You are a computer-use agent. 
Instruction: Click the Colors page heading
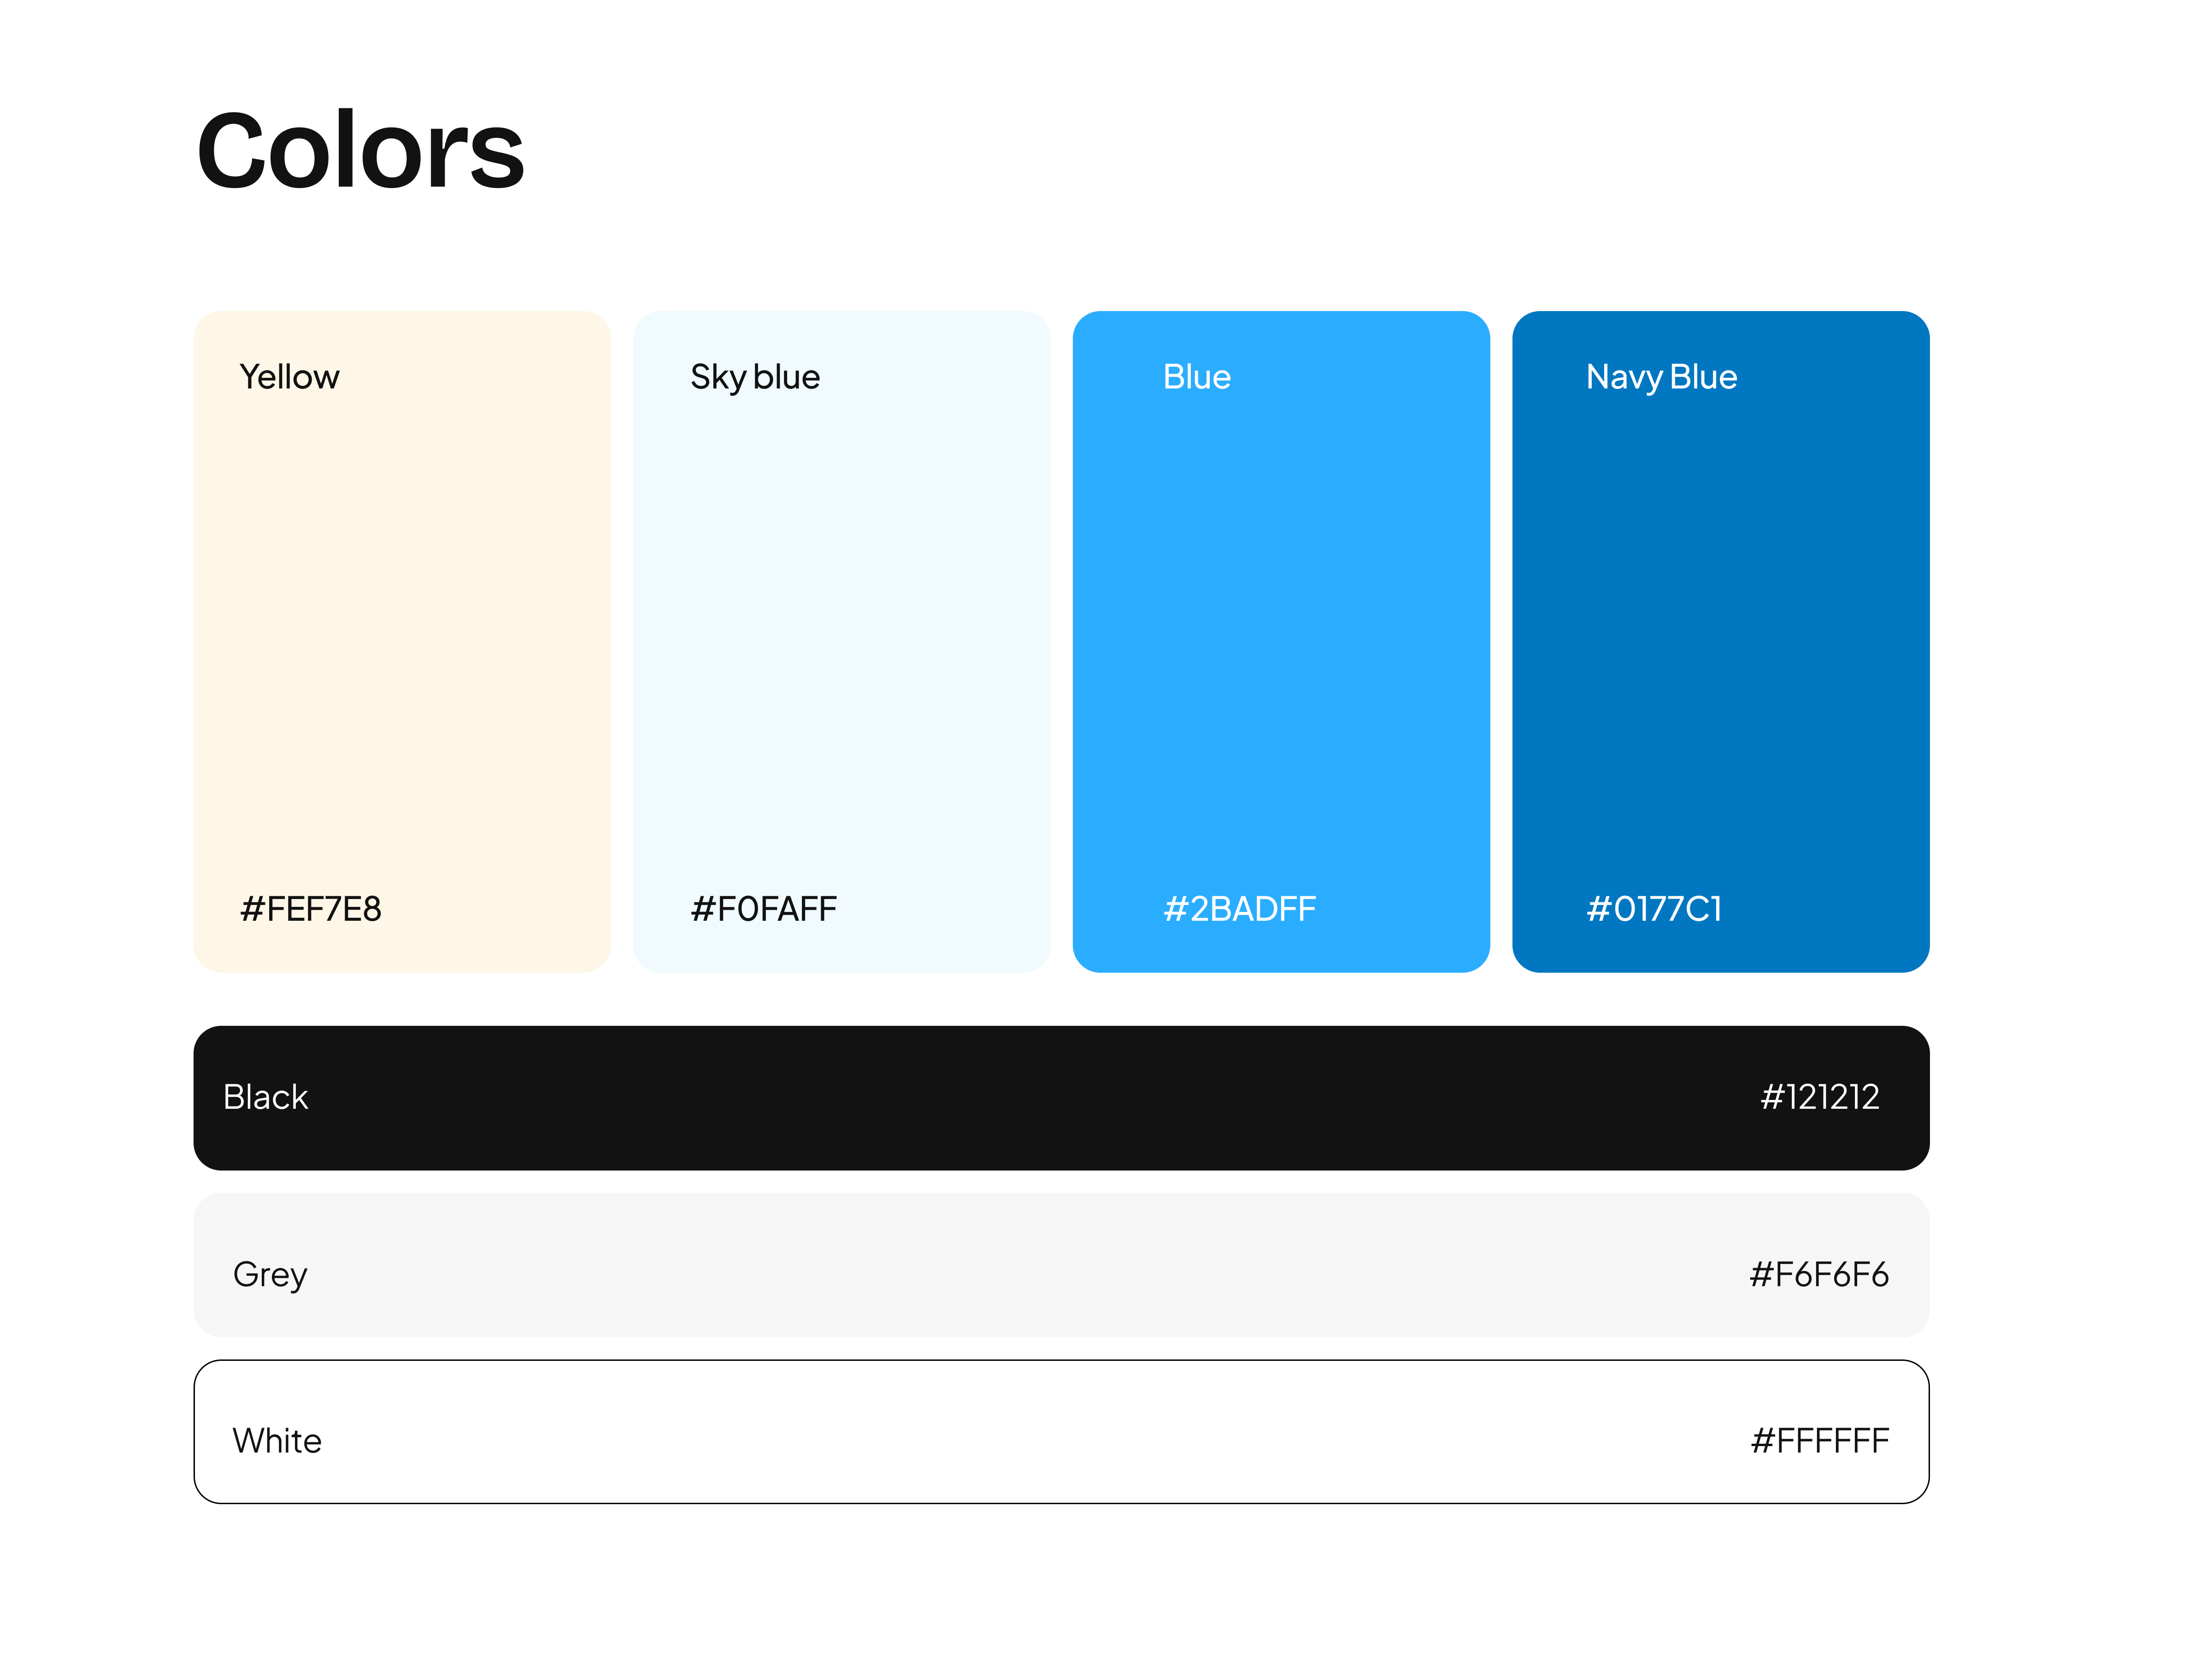click(360, 150)
